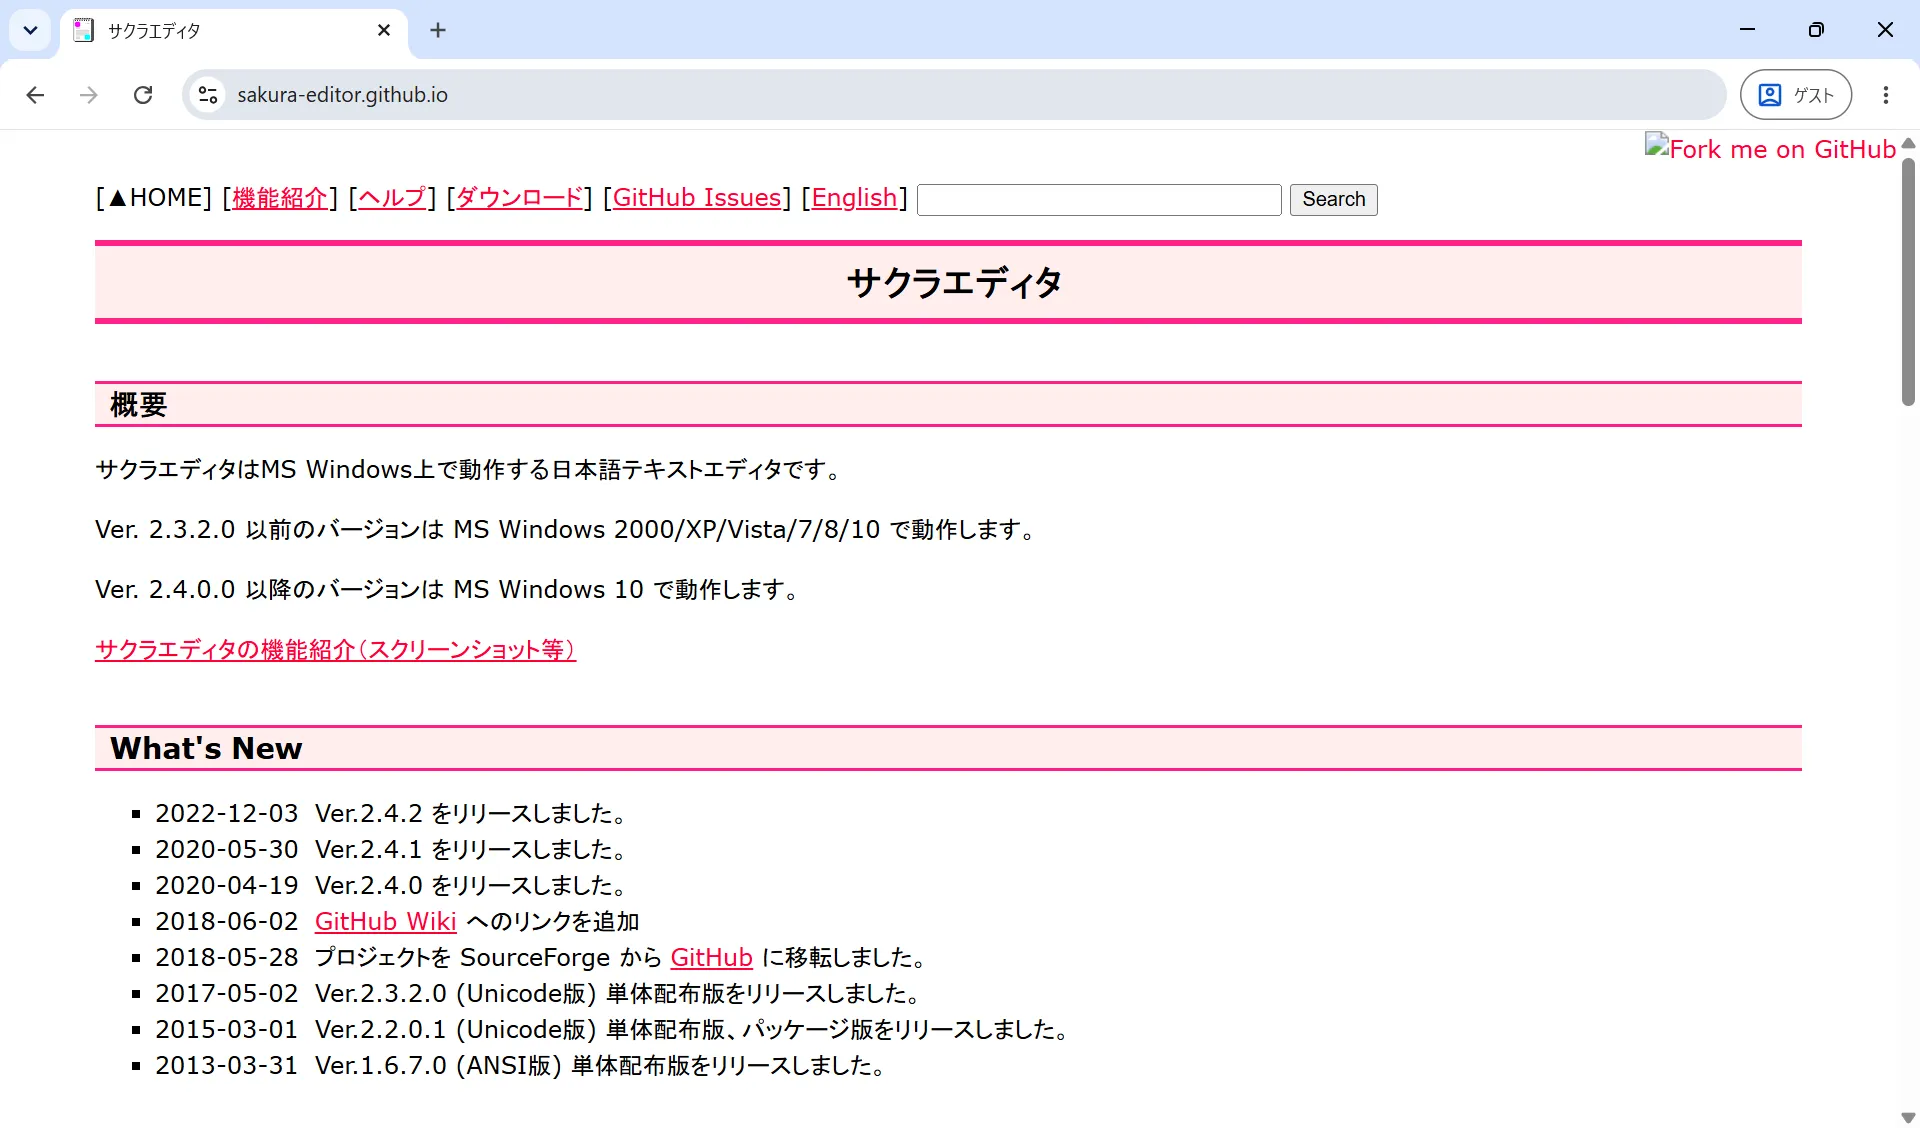Click the scrollbar down arrow
The image size is (1920, 1128).
pos(1908,1118)
